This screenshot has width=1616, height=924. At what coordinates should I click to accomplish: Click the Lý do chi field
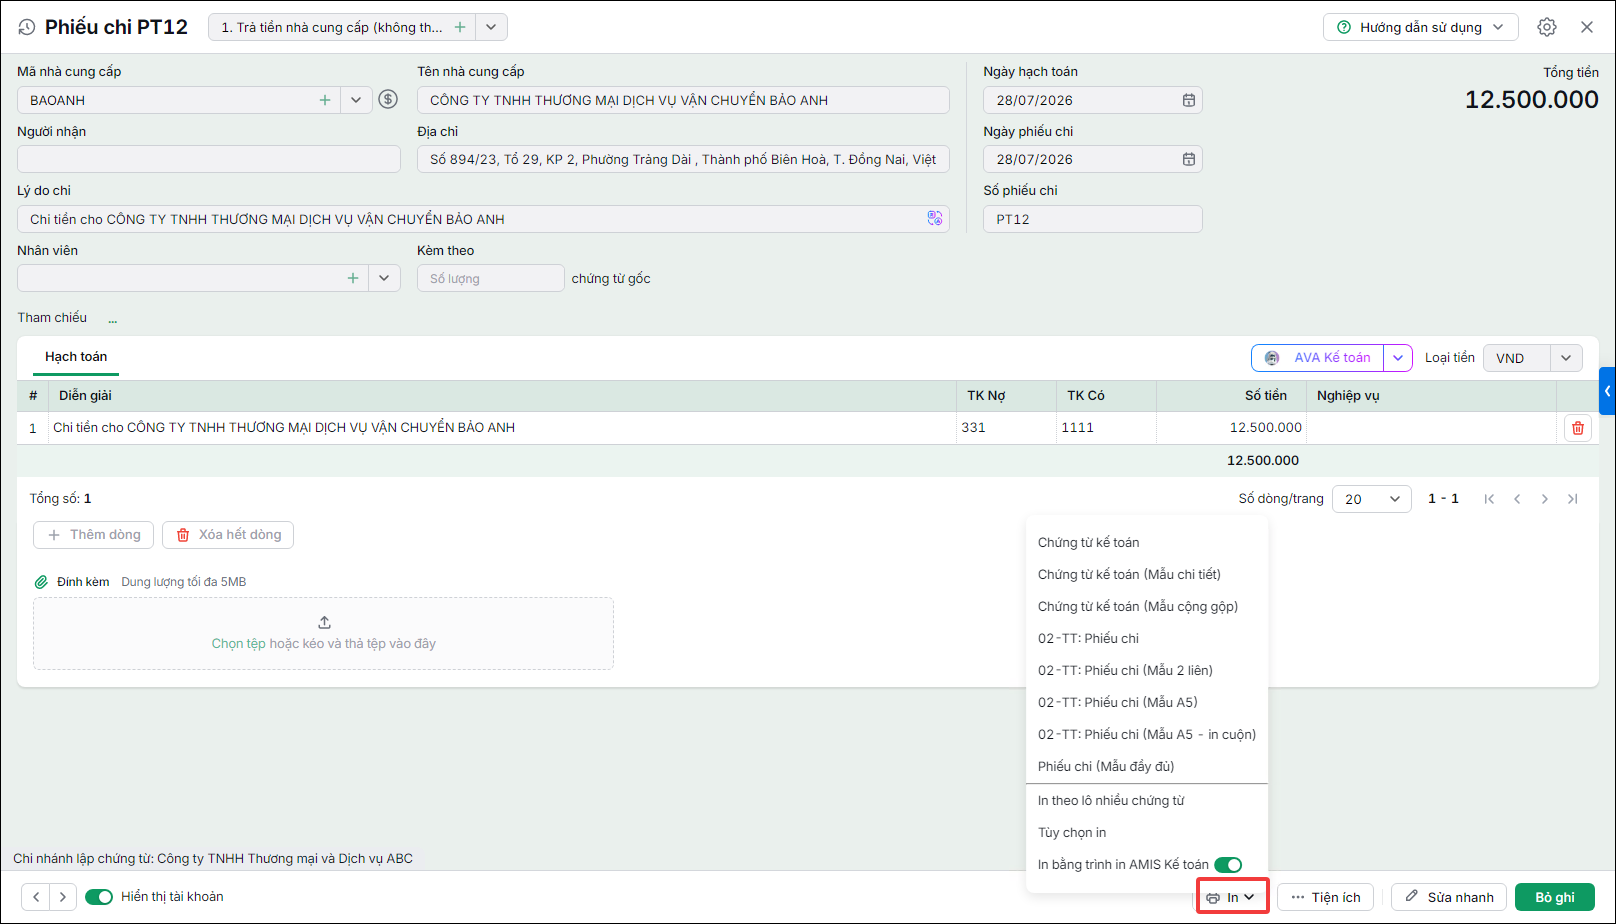[x=483, y=219]
